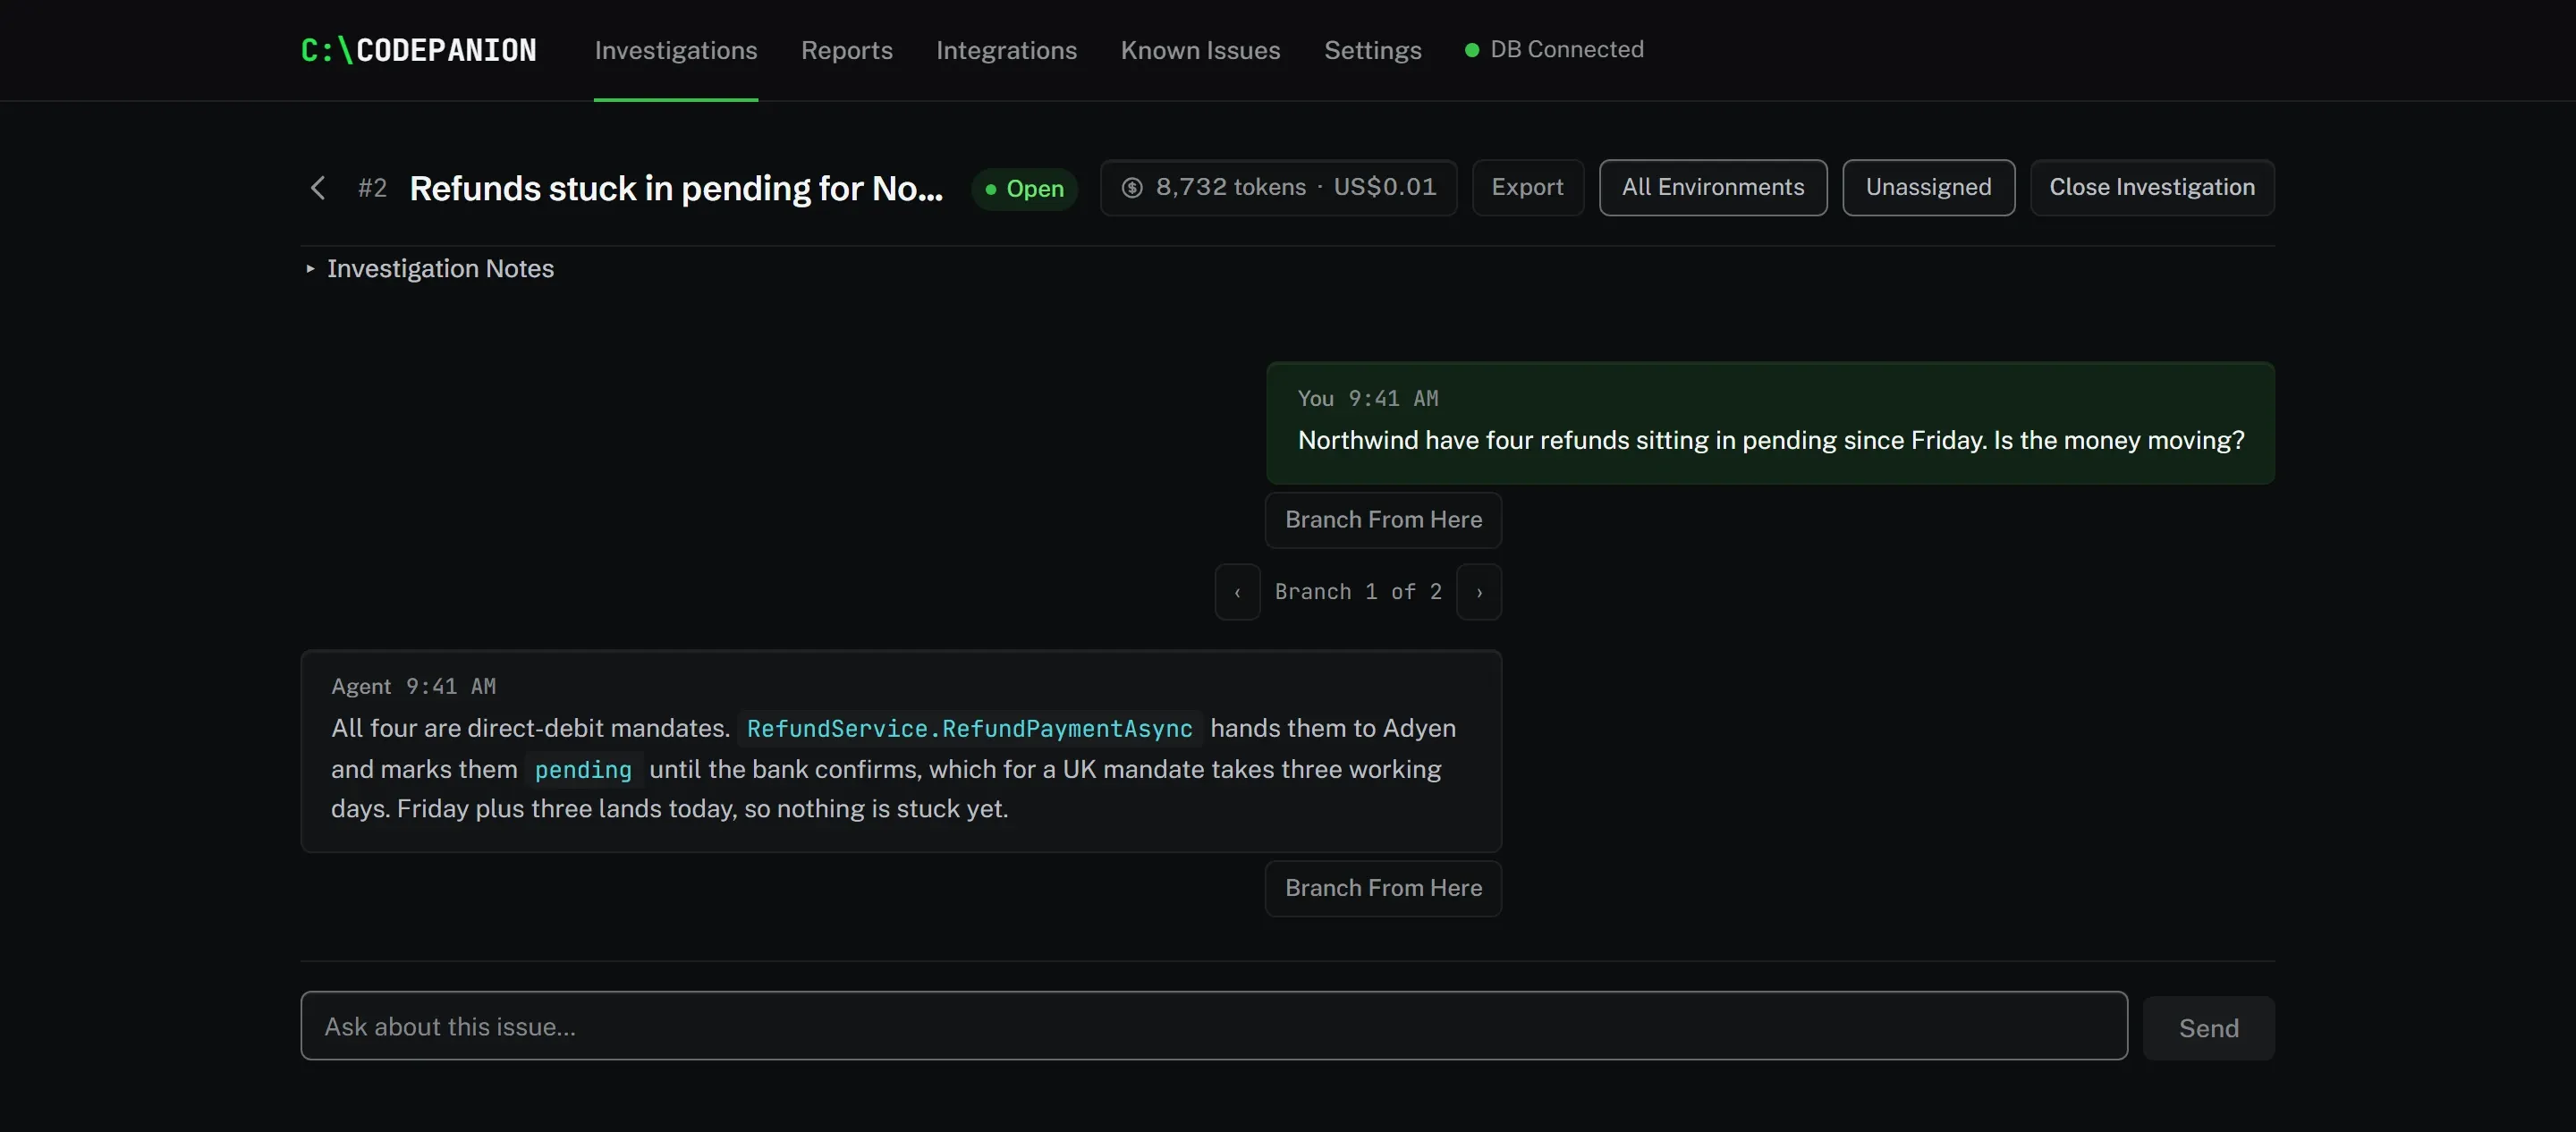
Task: Click the Send button
Action: (x=2208, y=1028)
